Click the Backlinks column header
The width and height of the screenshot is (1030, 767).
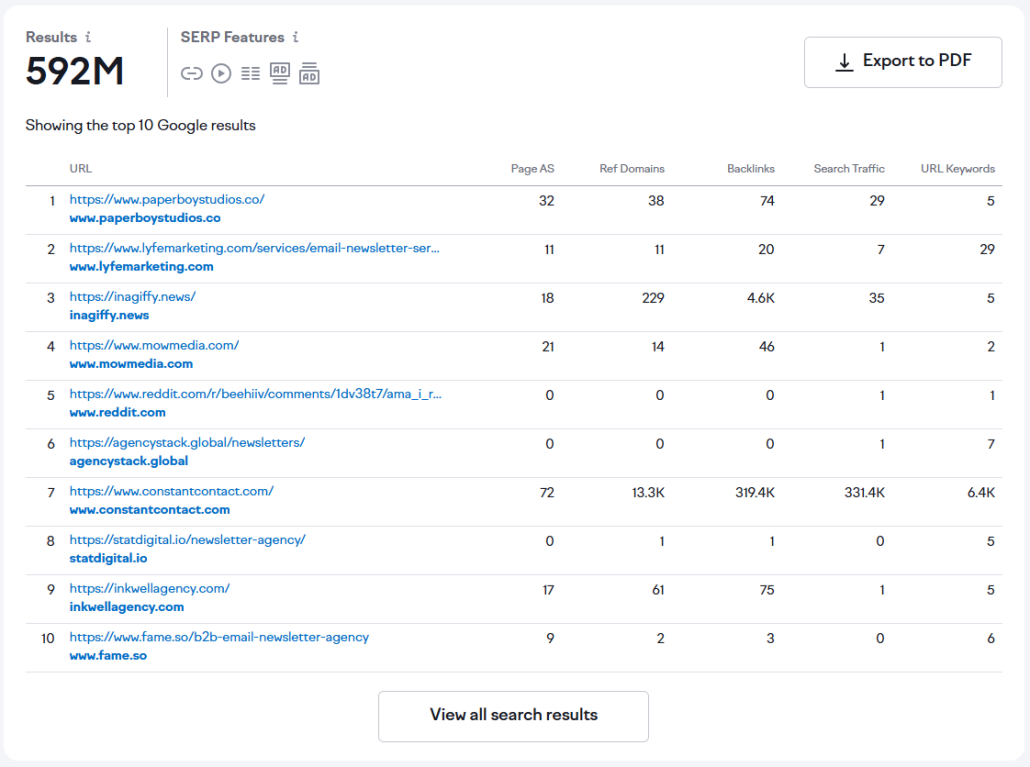tap(751, 169)
